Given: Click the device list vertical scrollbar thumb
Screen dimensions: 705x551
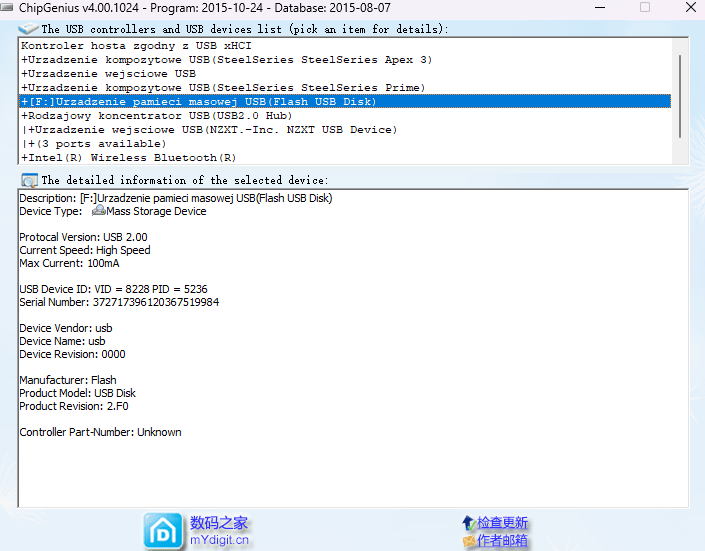Looking at the screenshot, I should click(x=680, y=96).
